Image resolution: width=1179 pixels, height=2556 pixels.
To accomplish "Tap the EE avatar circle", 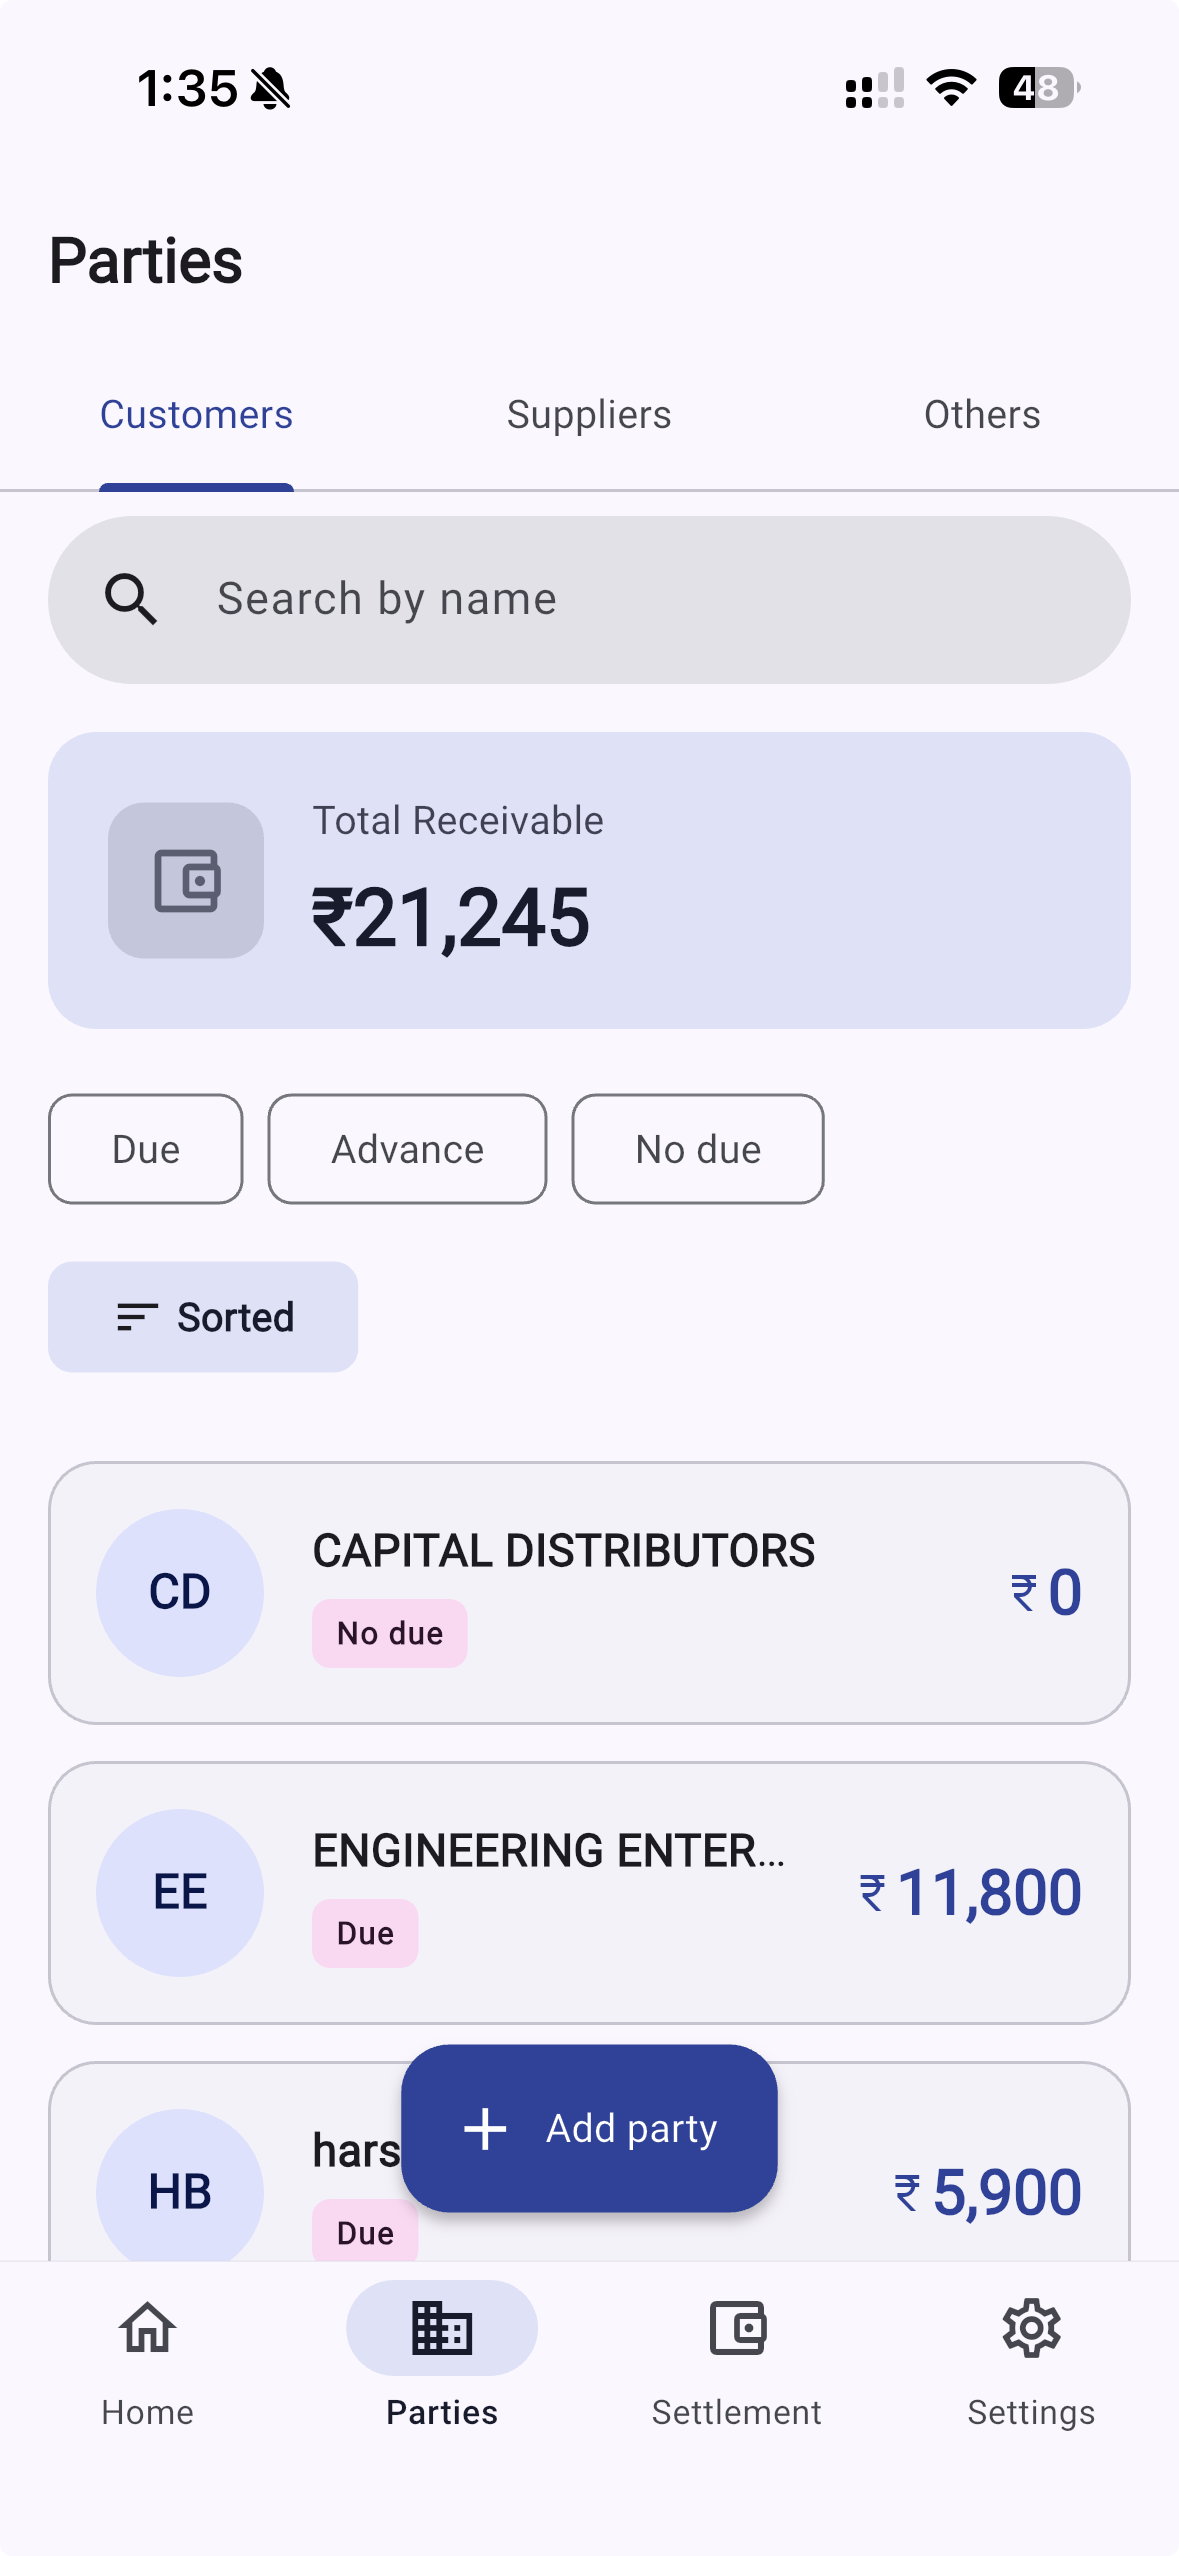I will (180, 1892).
